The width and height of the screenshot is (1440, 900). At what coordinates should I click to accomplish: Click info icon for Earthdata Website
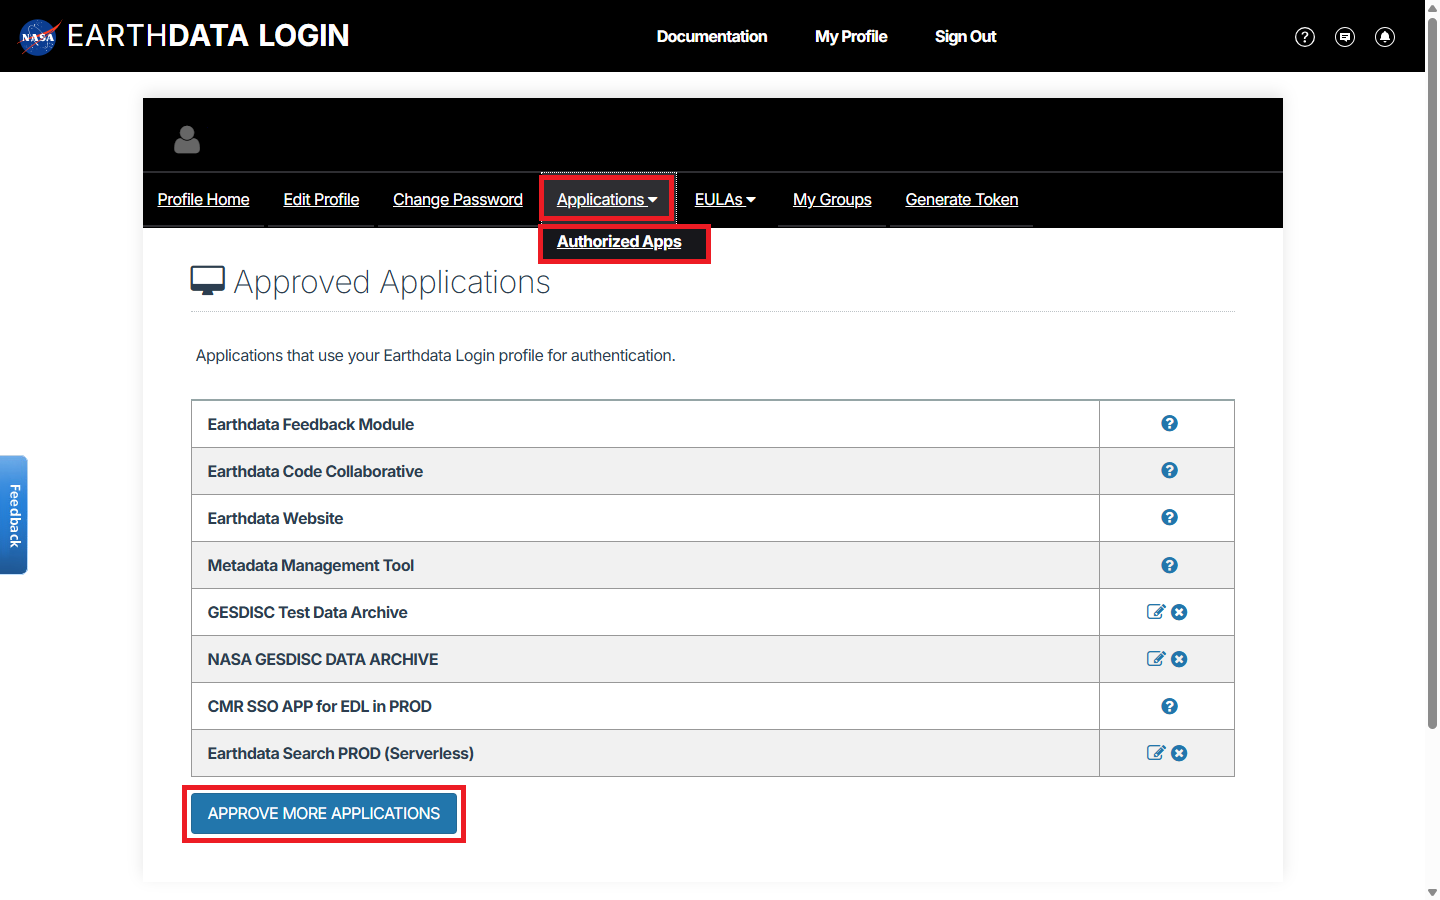tap(1169, 517)
